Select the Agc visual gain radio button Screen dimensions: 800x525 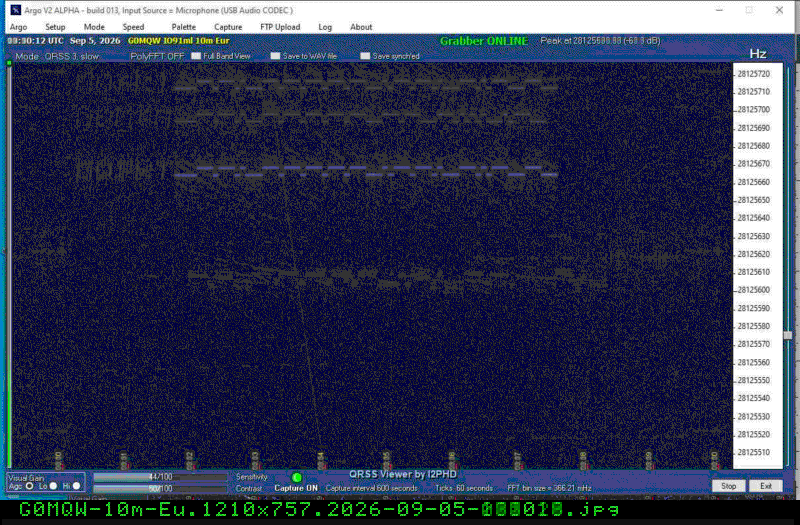(30, 486)
